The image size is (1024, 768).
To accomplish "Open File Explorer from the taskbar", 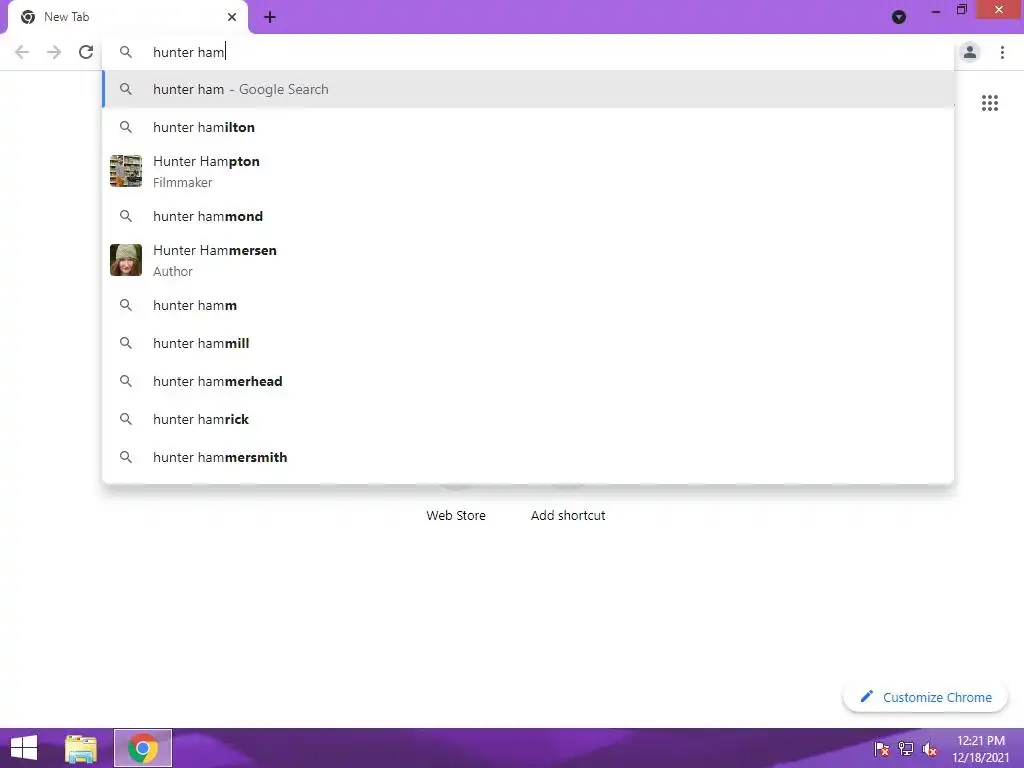I will [x=81, y=748].
